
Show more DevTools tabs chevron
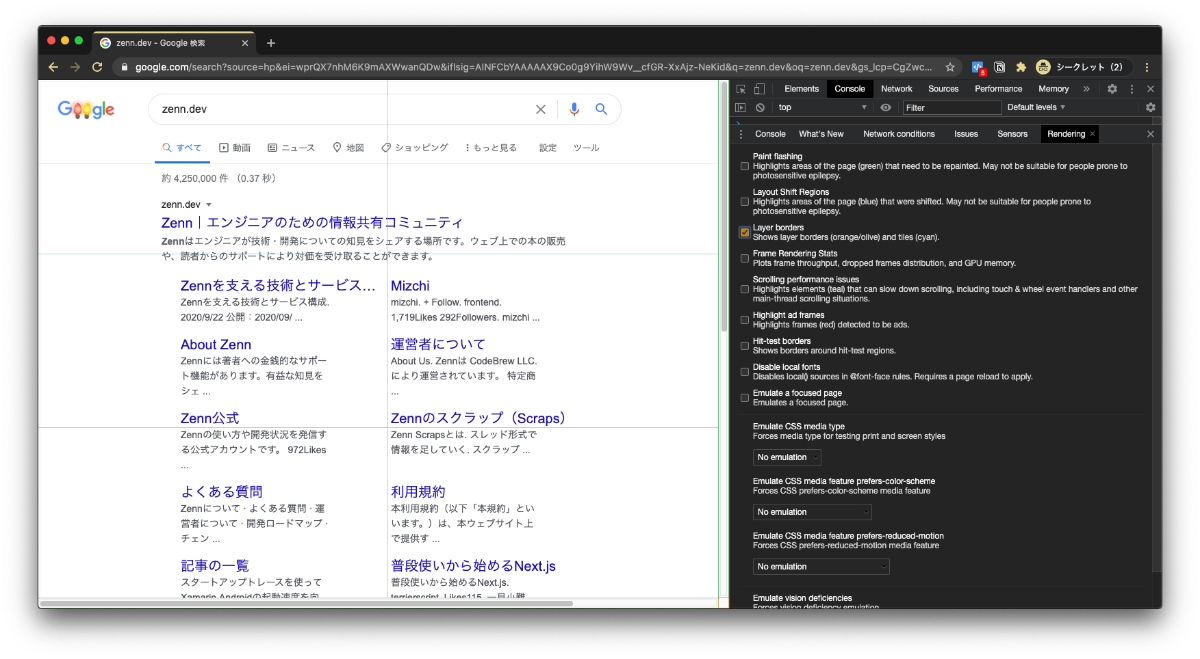click(1087, 89)
